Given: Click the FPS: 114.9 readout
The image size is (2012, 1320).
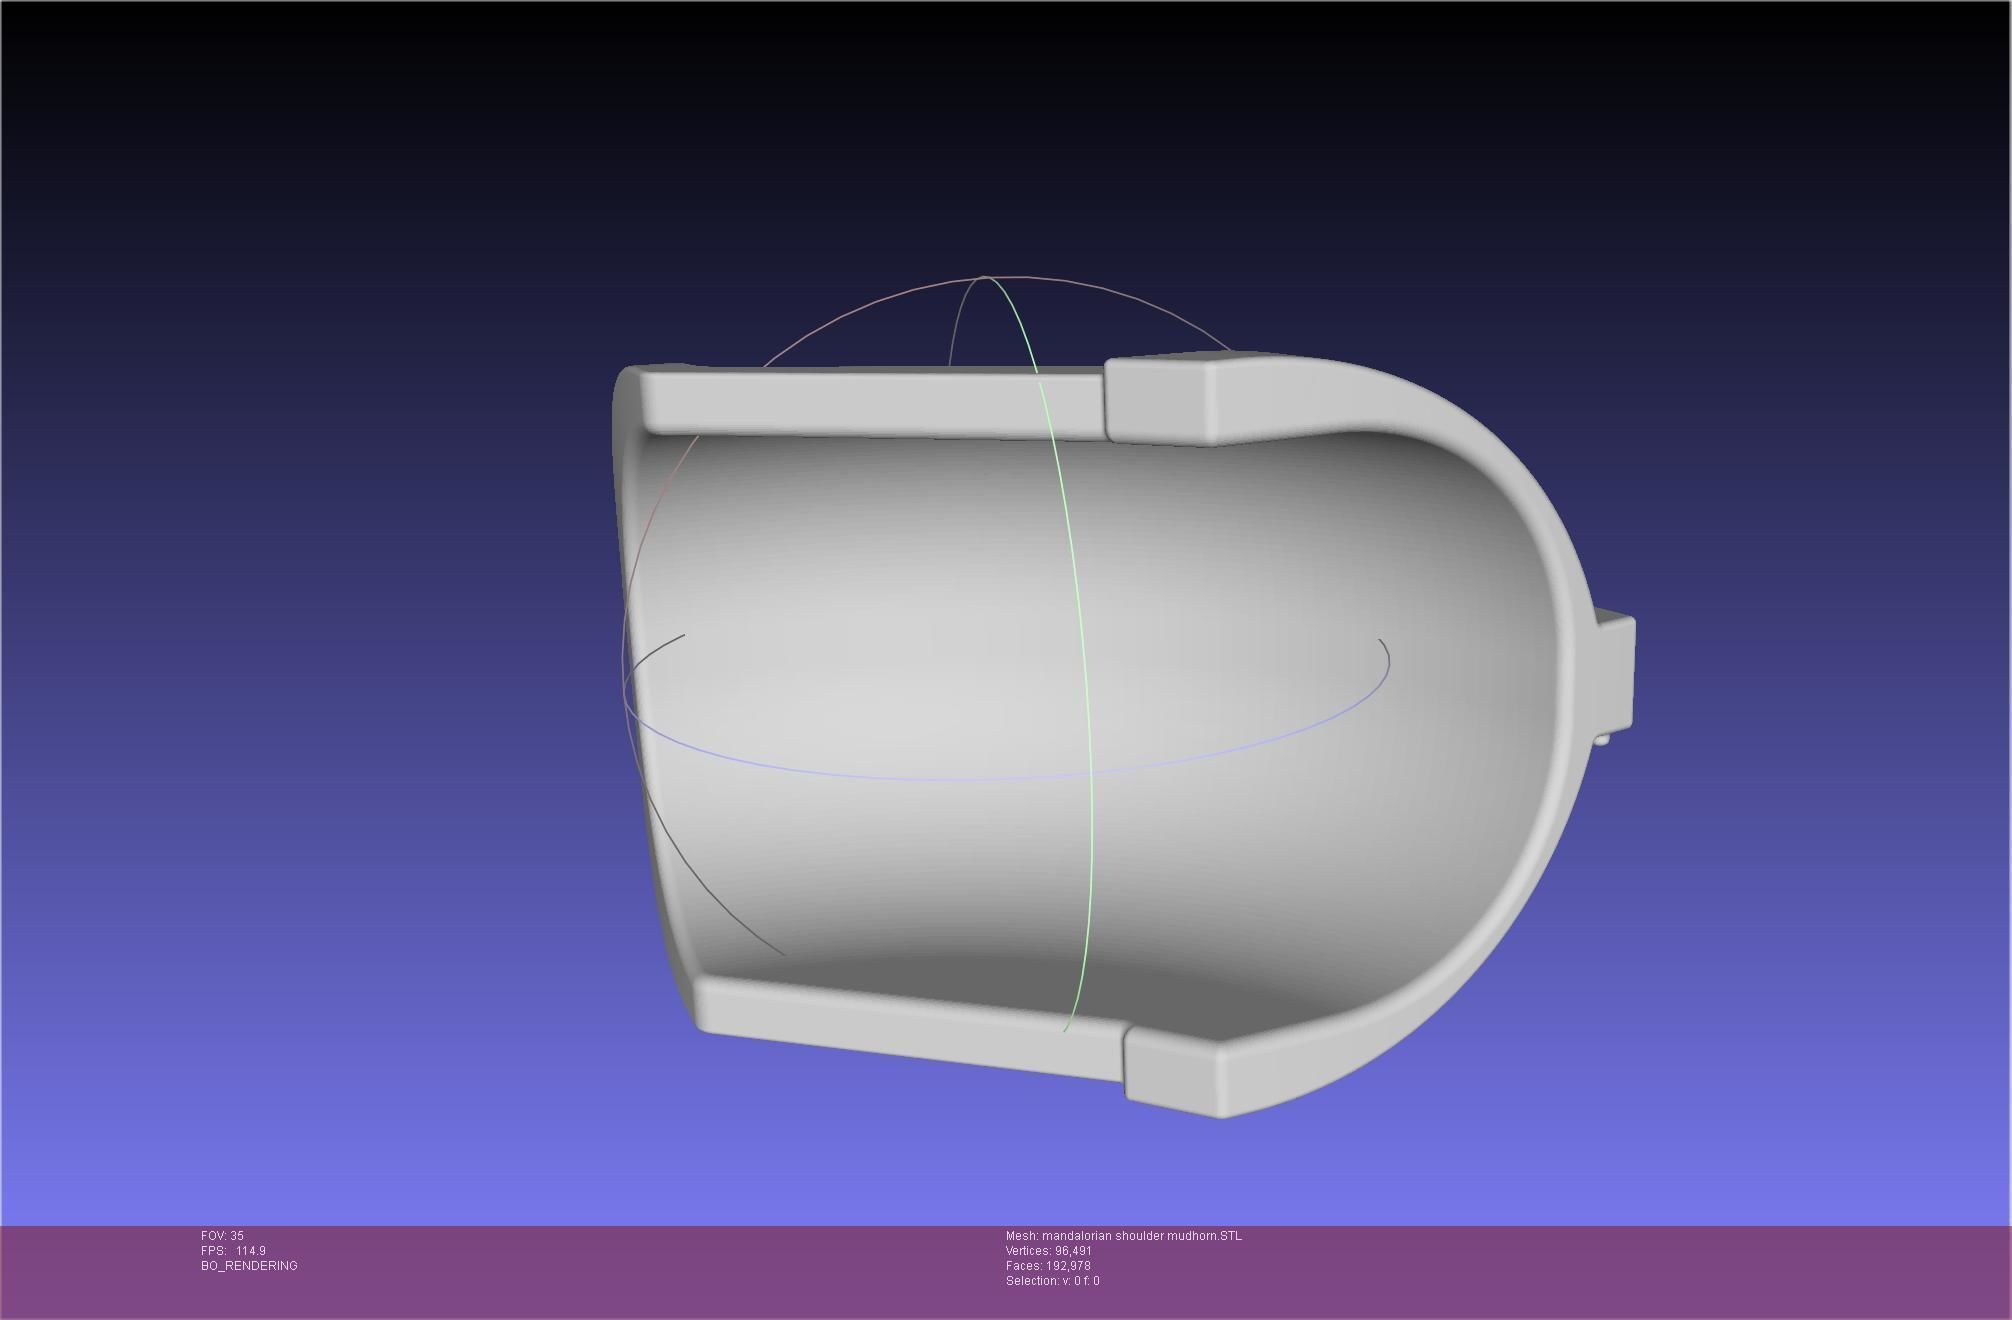Looking at the screenshot, I should (233, 1251).
